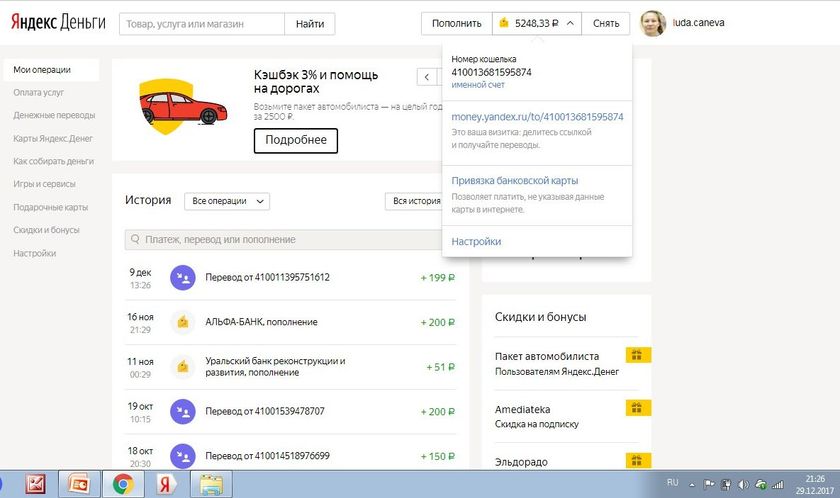The height and width of the screenshot is (498, 840).
Task: Open Yandex browser from the taskbar
Action: coord(165,485)
